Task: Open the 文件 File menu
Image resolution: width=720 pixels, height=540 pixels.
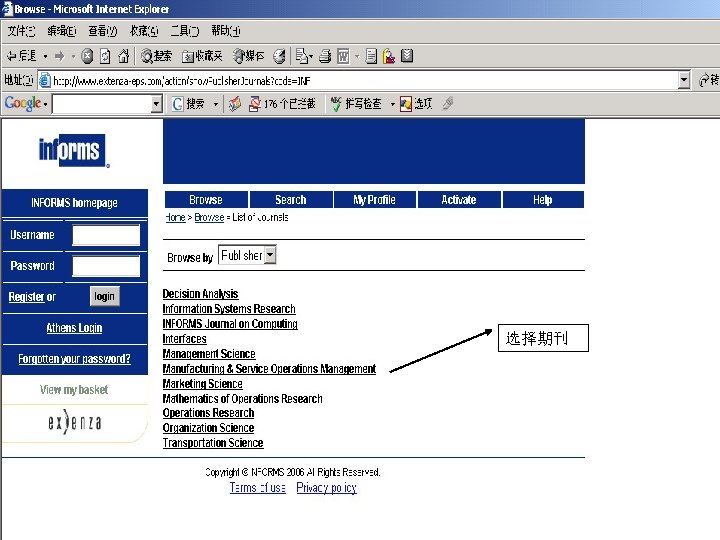Action: pos(21,31)
